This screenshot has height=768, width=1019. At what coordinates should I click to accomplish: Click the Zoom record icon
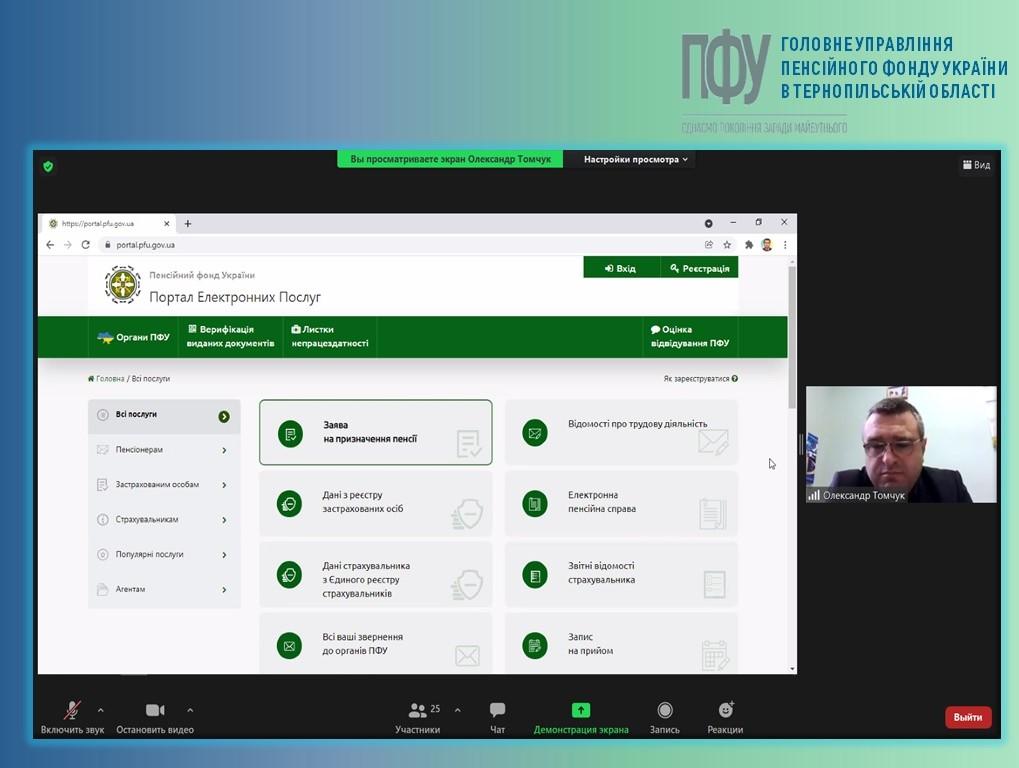[665, 711]
